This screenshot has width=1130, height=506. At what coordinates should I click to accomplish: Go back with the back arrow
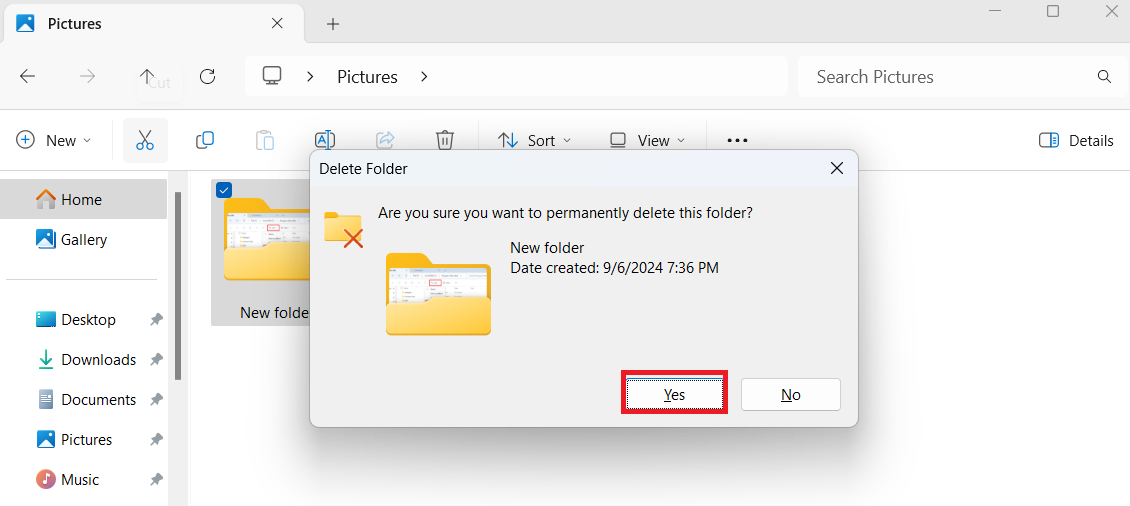(27, 76)
